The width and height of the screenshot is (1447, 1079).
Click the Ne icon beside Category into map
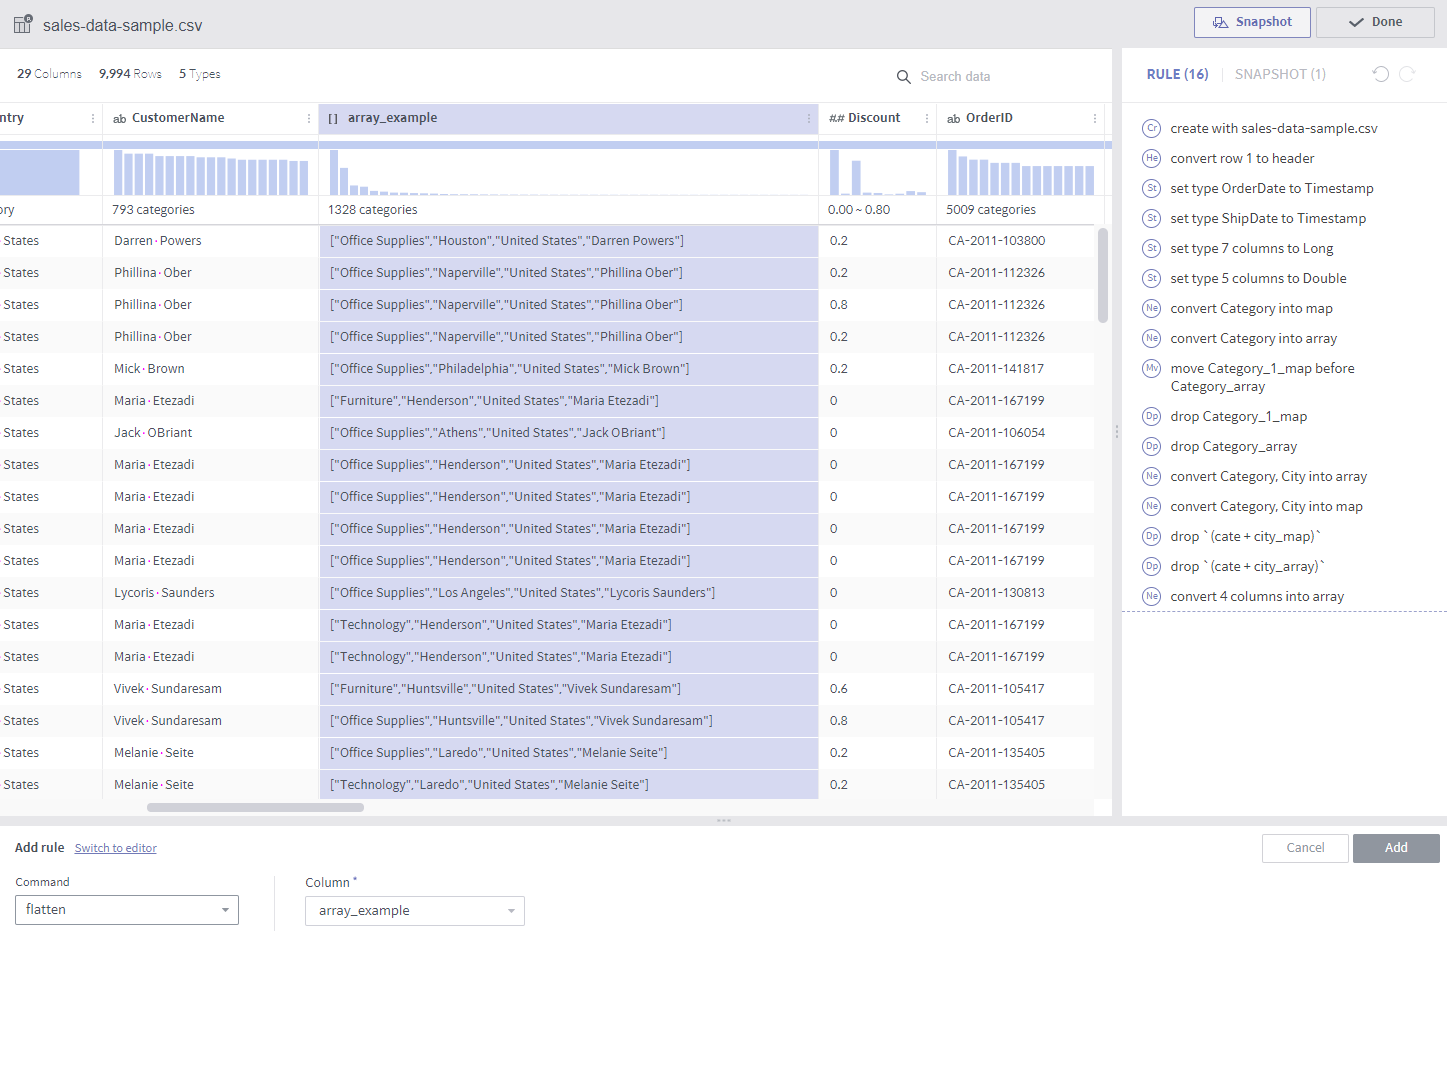(x=1152, y=308)
